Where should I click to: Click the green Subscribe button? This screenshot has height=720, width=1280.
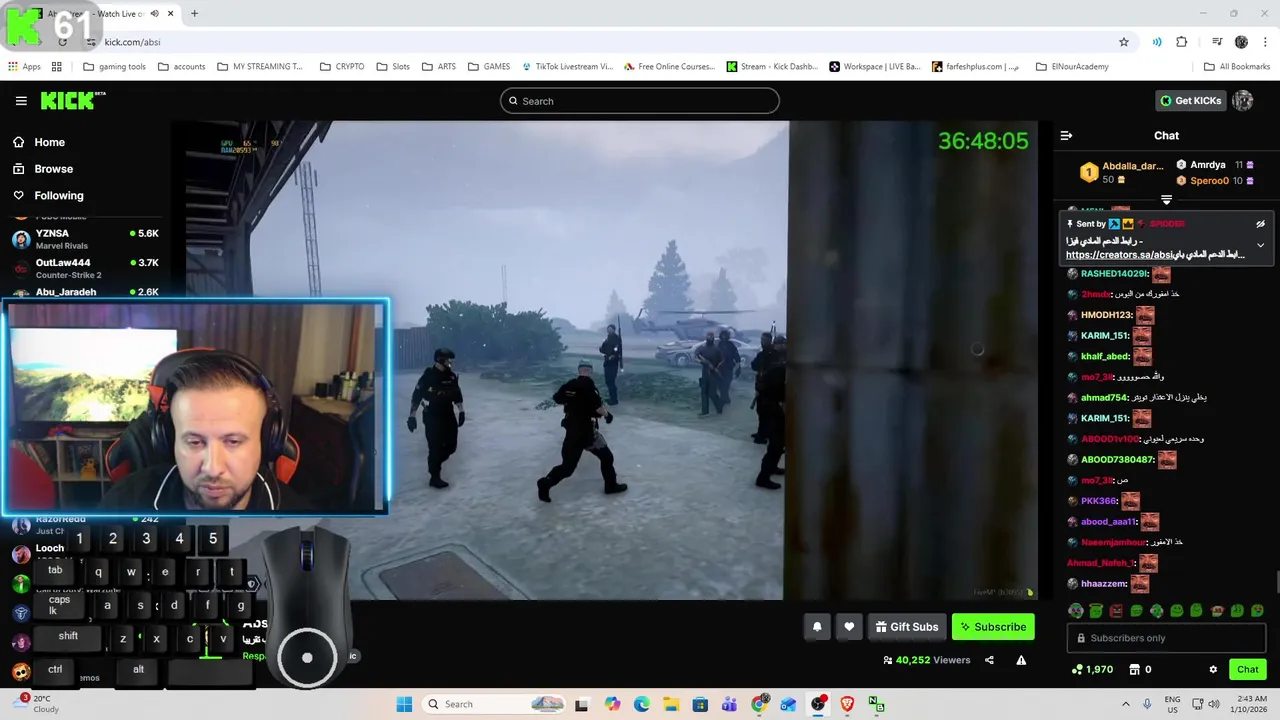[993, 627]
